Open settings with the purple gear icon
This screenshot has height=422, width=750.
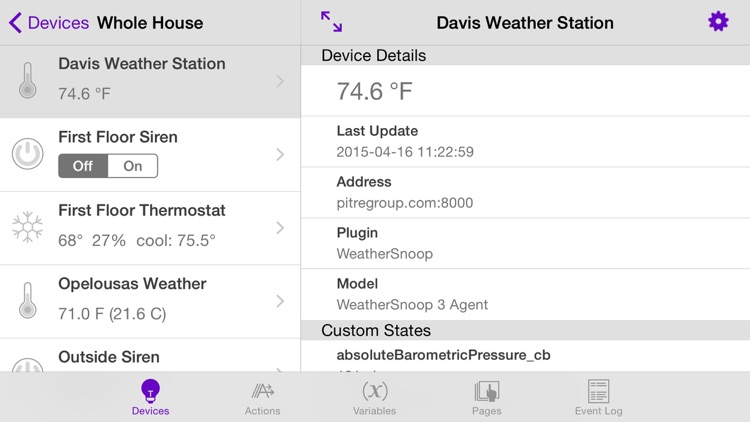click(718, 22)
